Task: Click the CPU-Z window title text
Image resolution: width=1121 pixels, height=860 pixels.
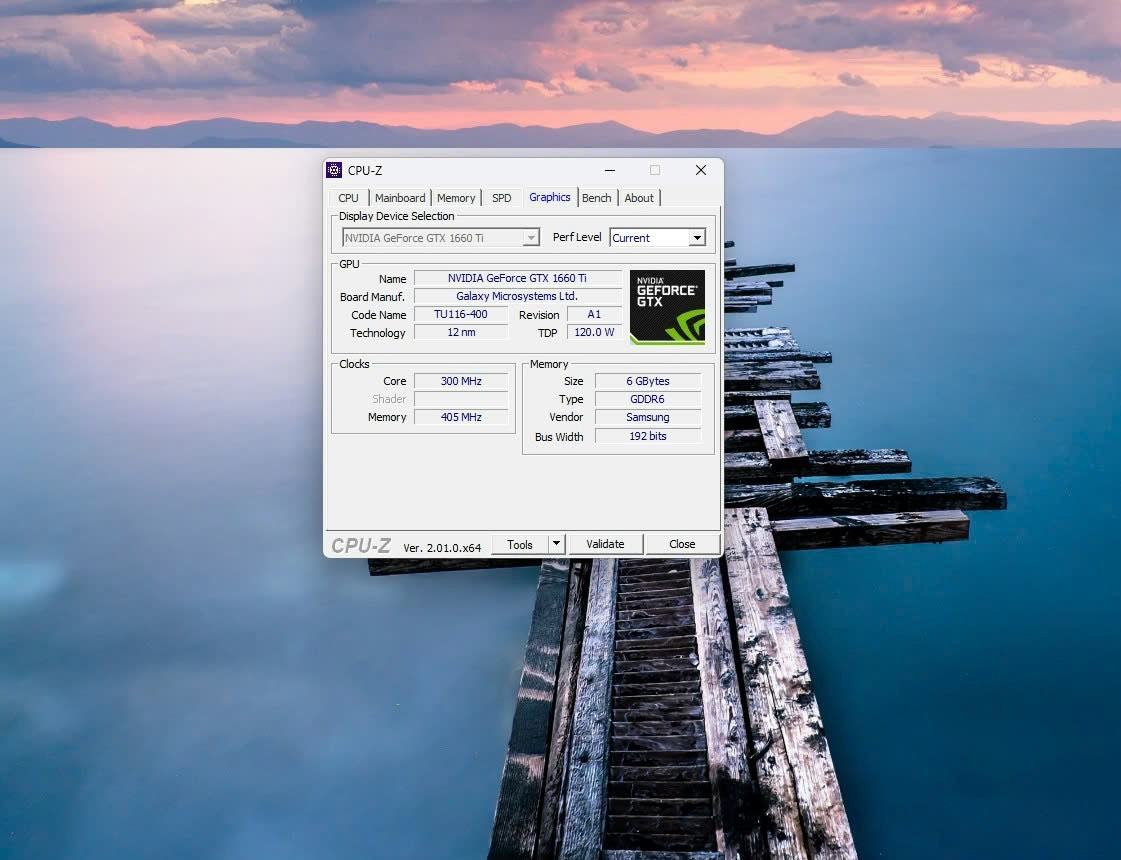Action: [365, 170]
